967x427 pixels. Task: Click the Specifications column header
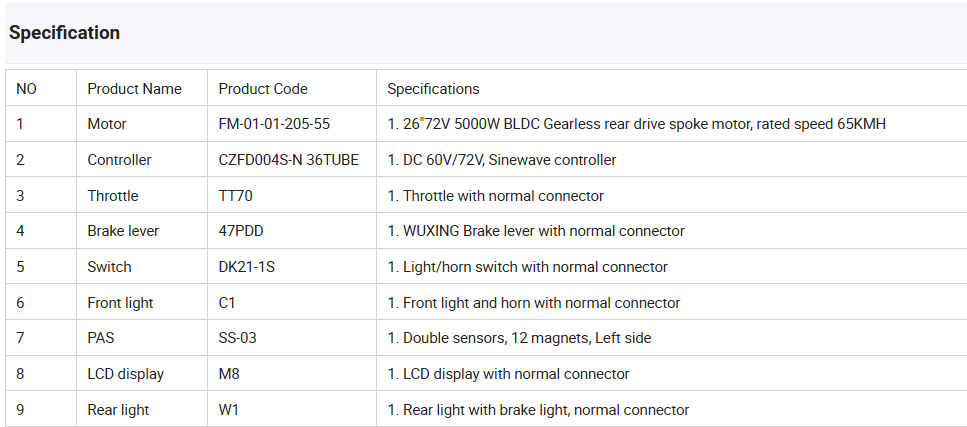coord(433,89)
